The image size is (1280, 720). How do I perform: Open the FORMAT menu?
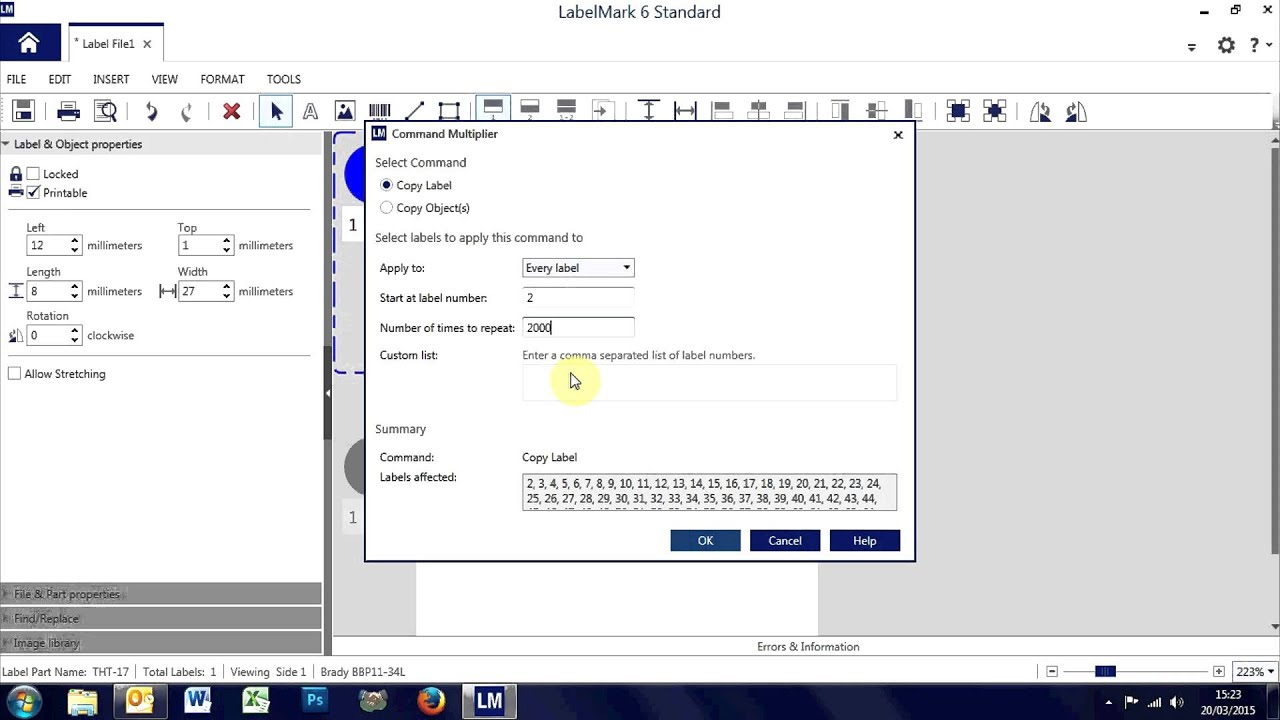[222, 79]
